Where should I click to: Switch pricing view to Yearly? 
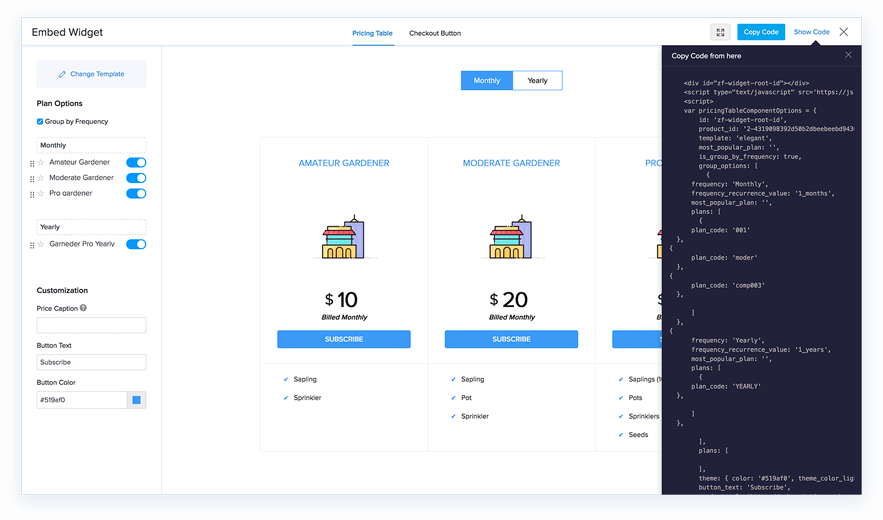pos(537,81)
